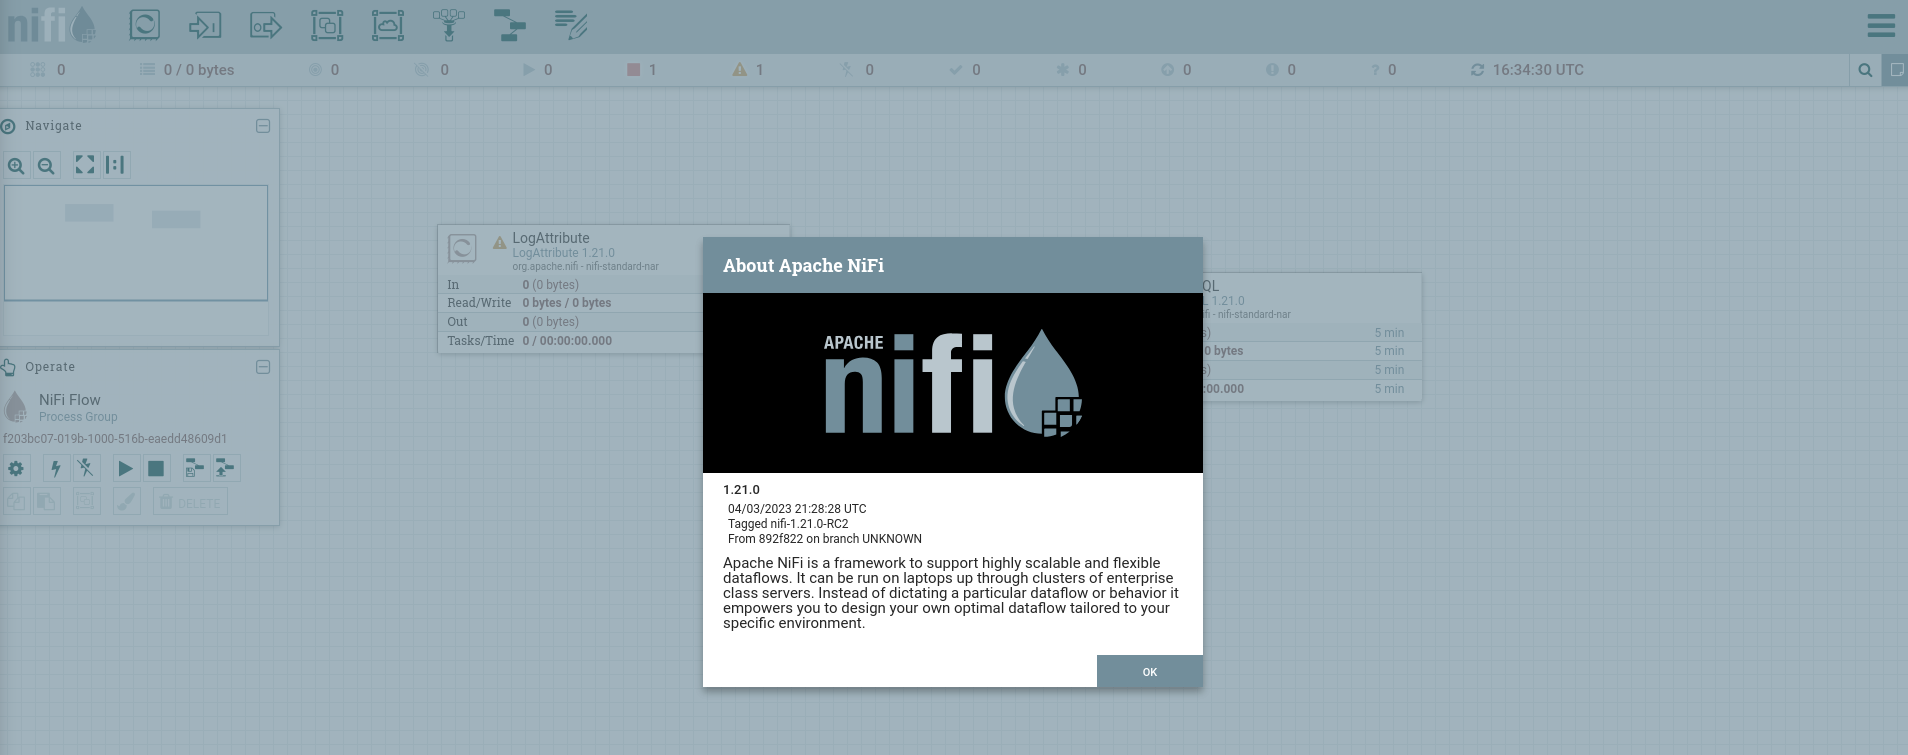Image resolution: width=1908 pixels, height=755 pixels.
Task: Select the Template toolbar icon
Action: coord(510,25)
